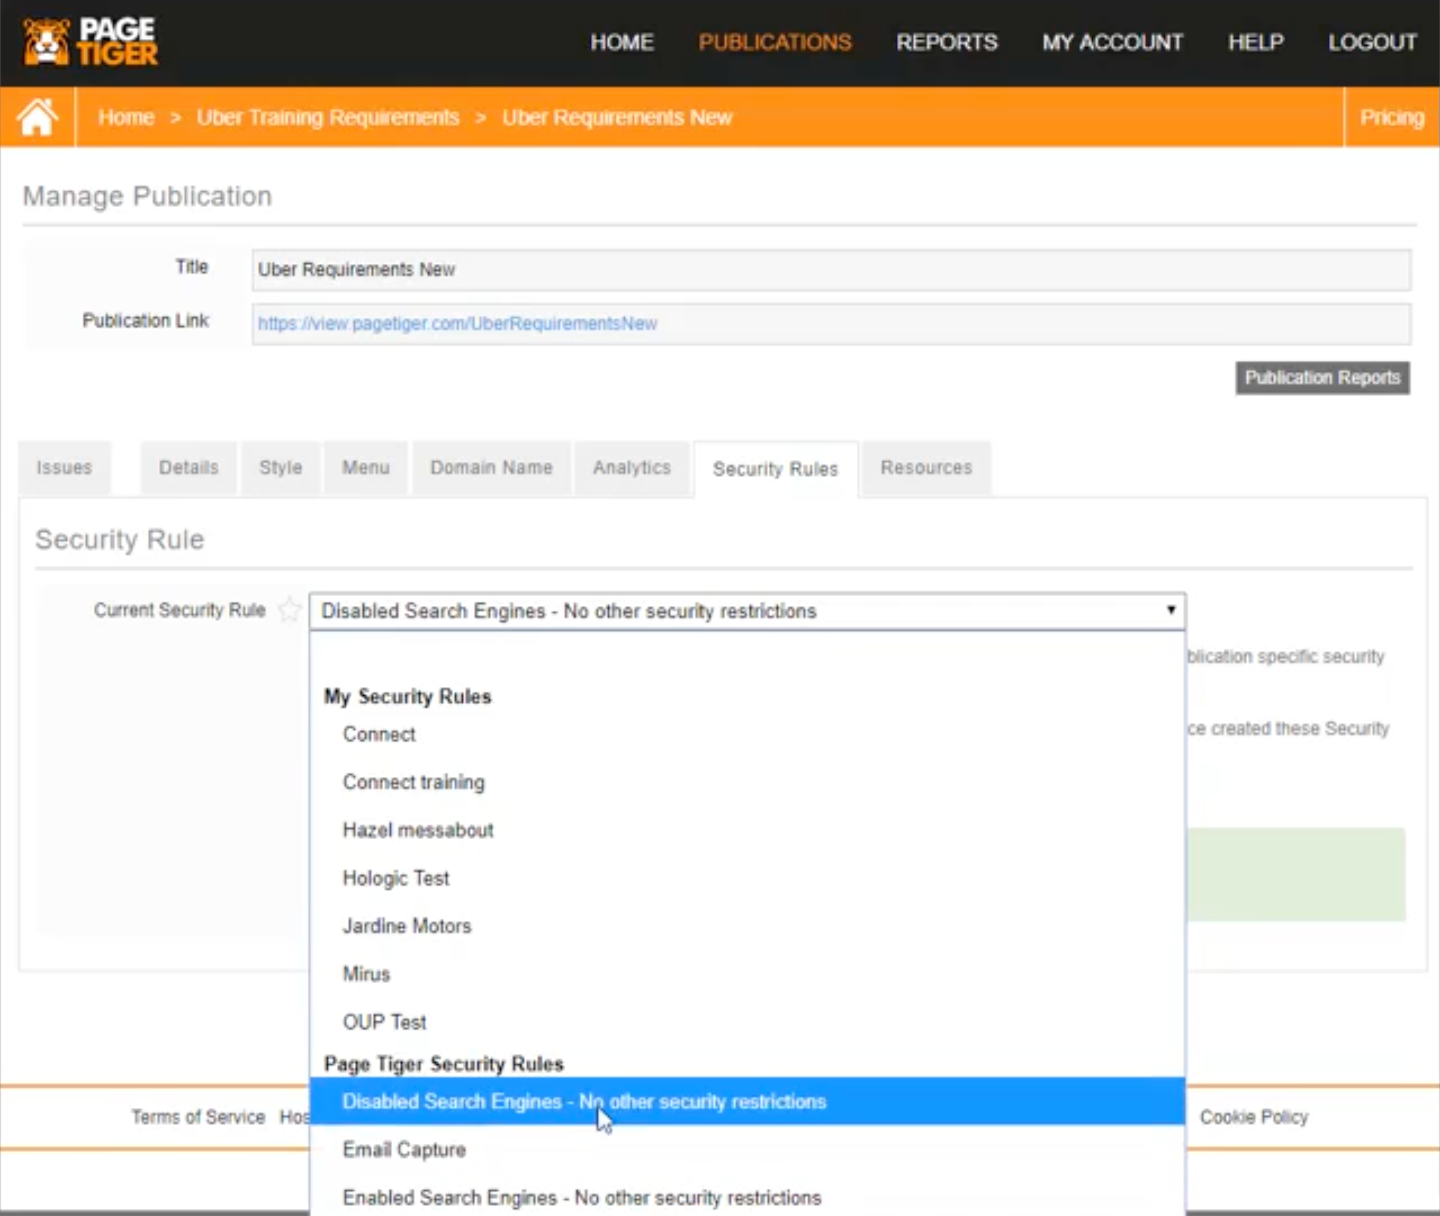Click the Page Tiger Security Rules group label
The image size is (1440, 1216).
pos(444,1064)
